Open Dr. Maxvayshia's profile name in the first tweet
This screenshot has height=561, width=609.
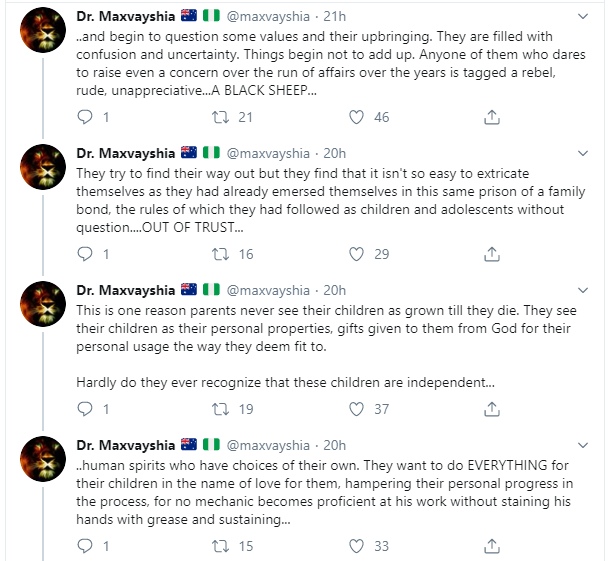point(124,17)
